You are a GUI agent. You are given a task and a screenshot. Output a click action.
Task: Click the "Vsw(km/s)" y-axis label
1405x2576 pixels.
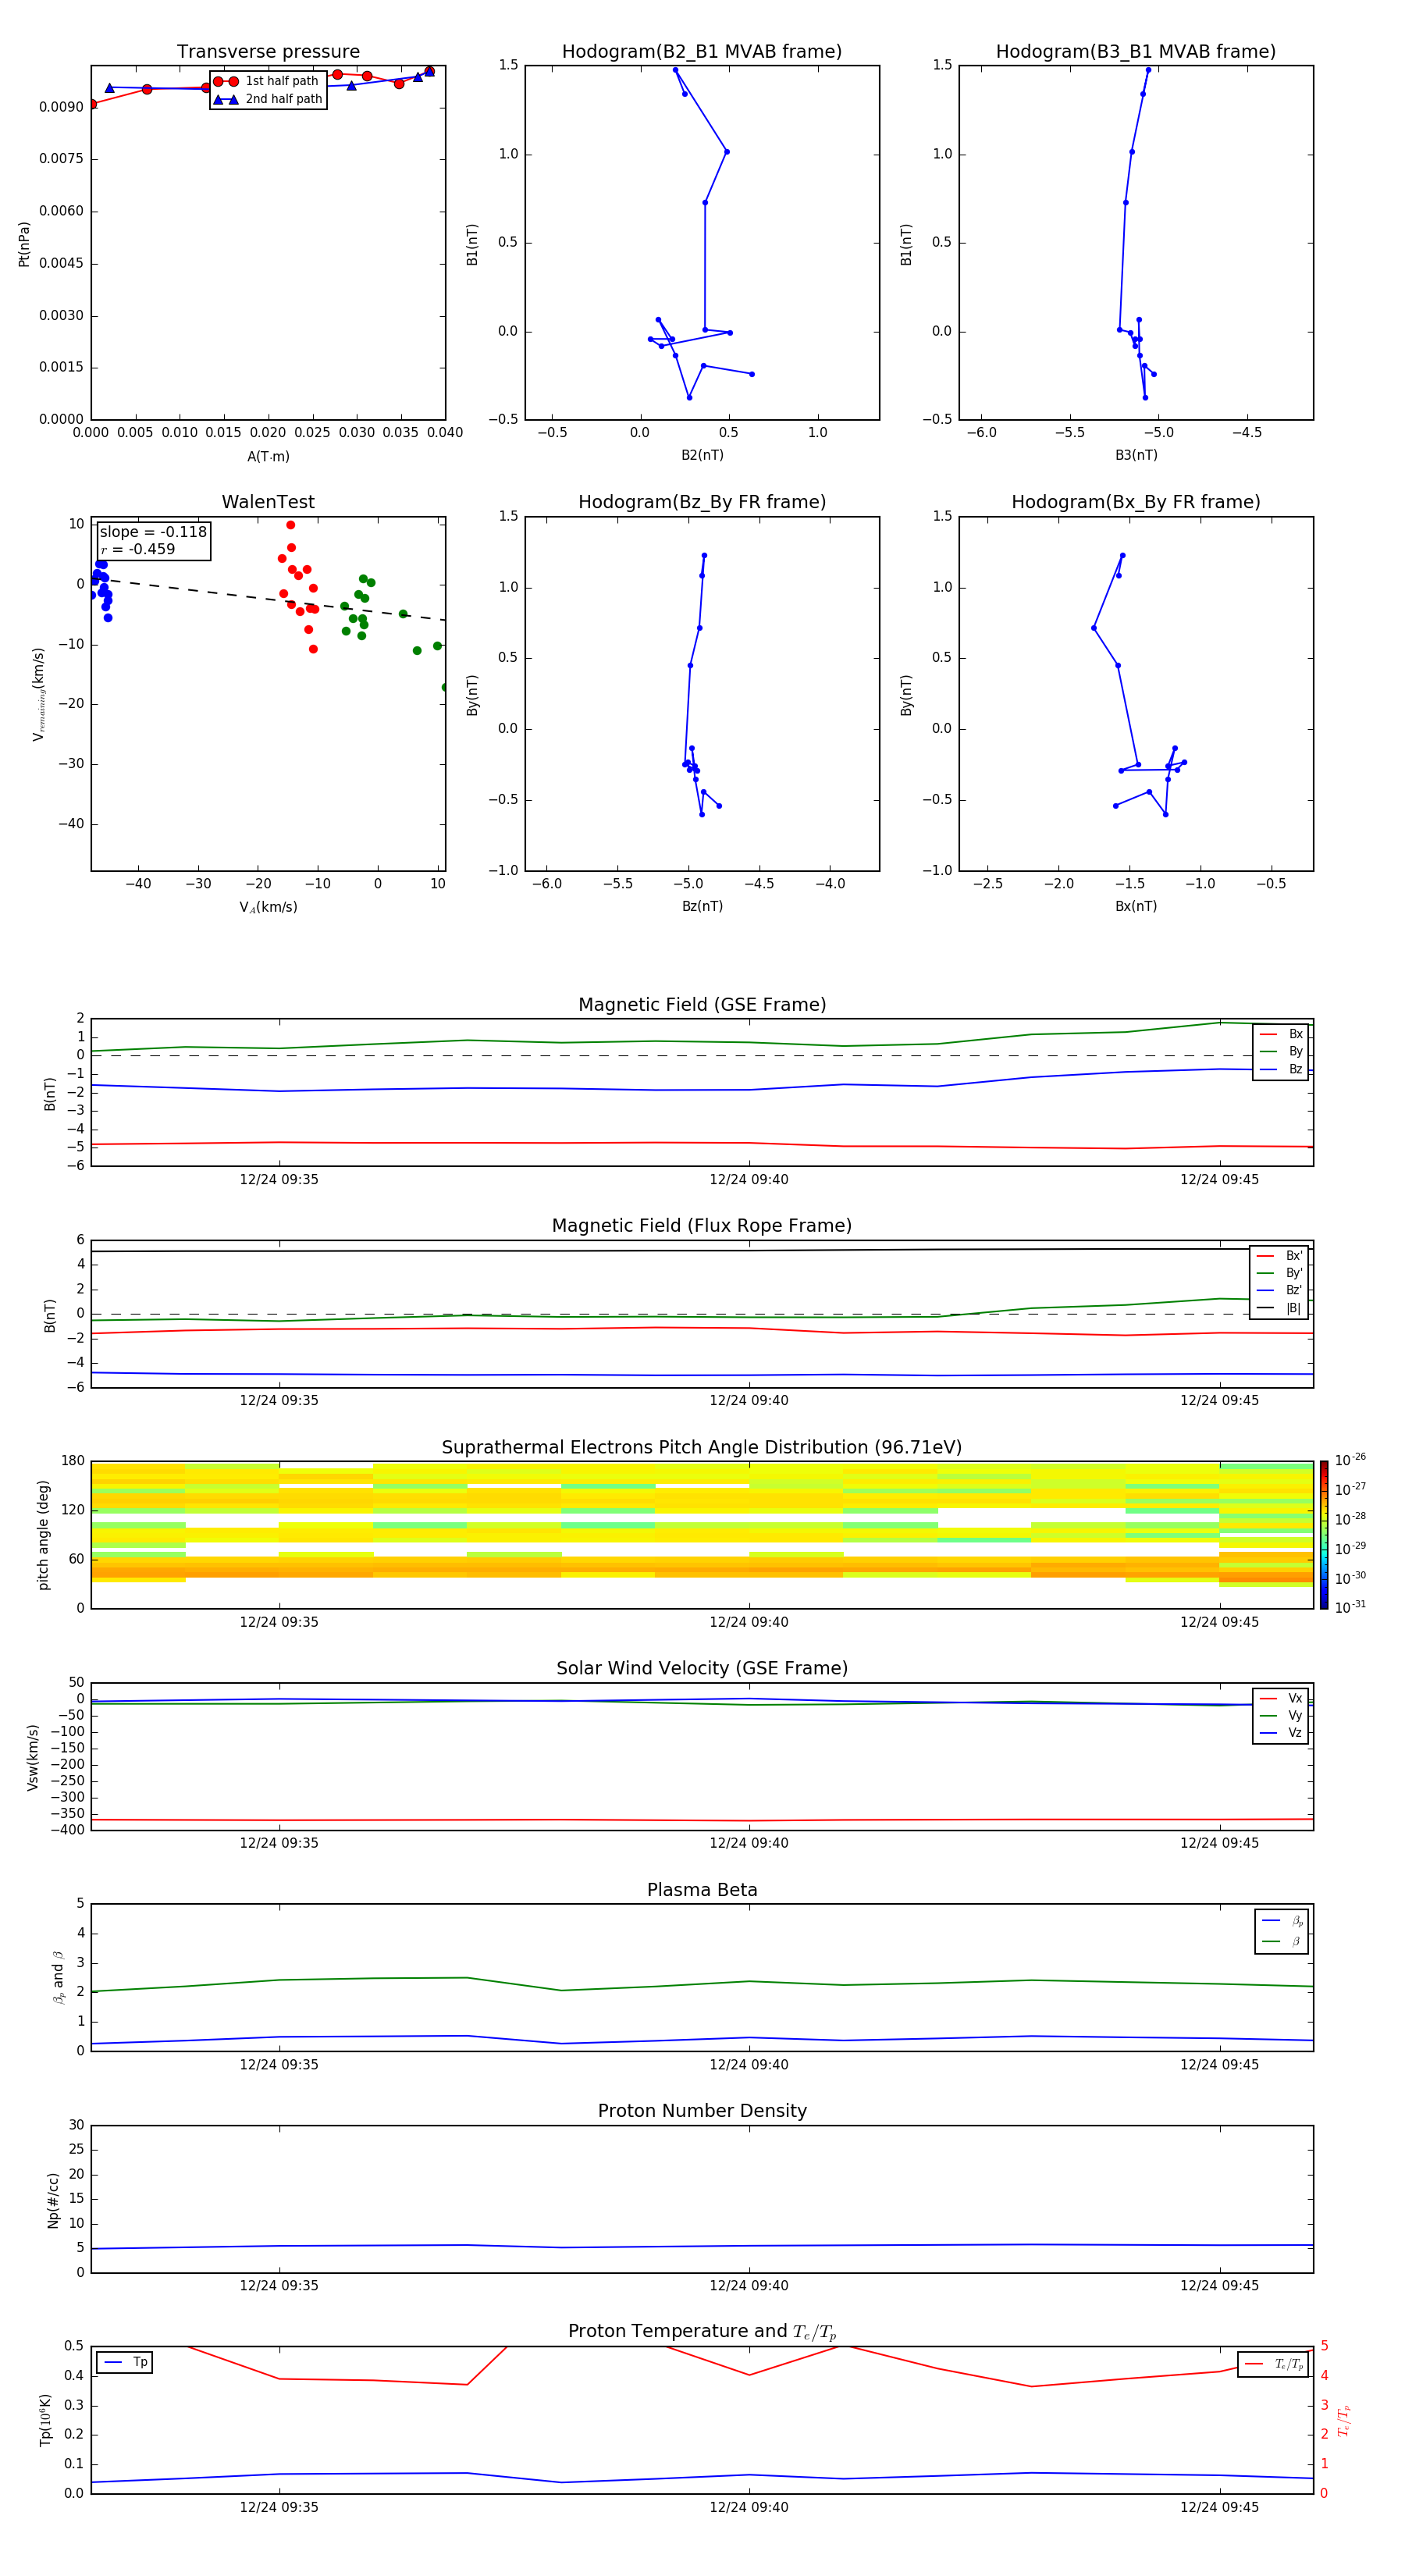point(33,1757)
